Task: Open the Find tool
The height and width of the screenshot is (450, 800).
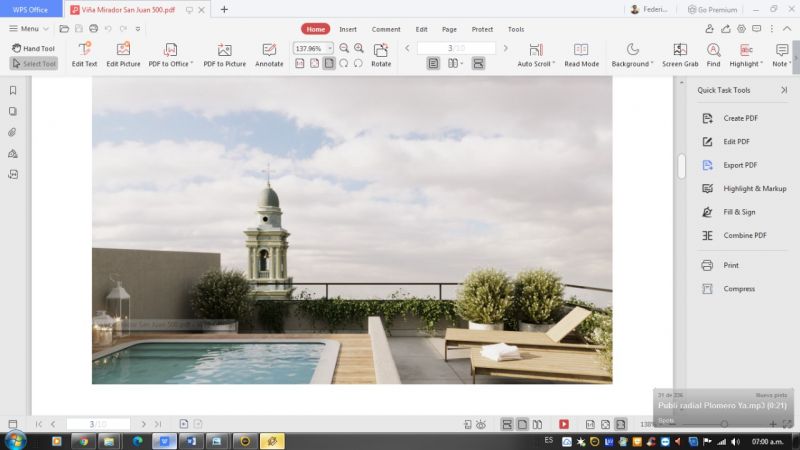Action: tap(713, 55)
